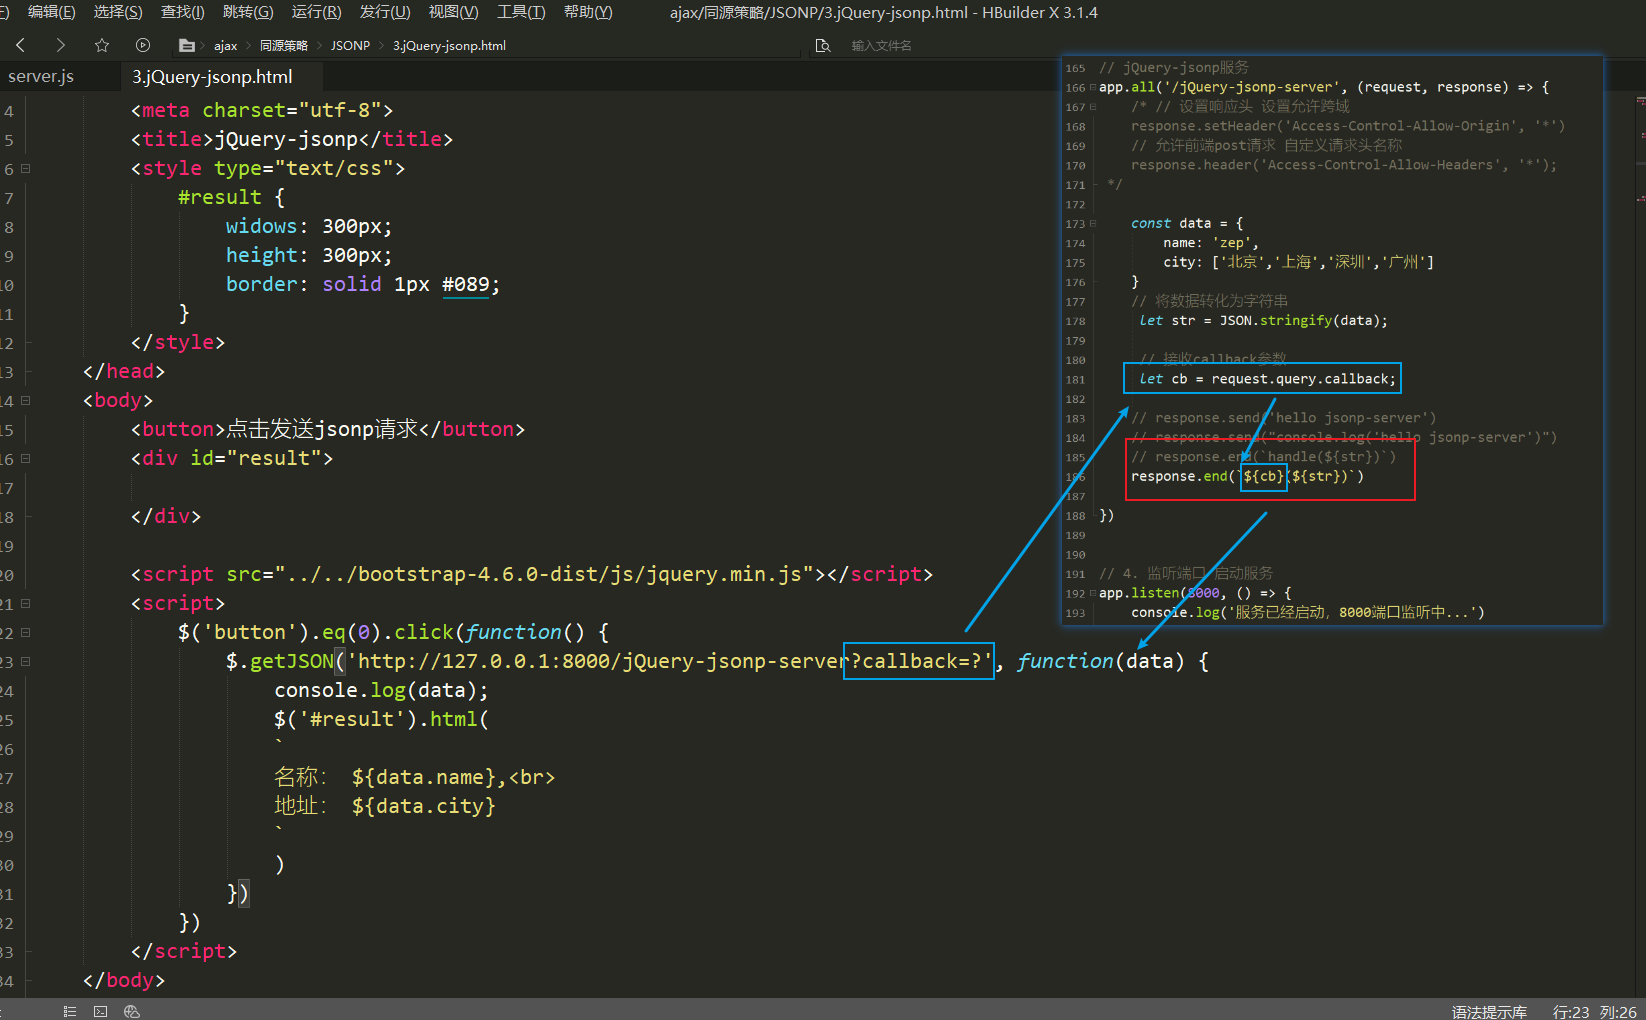Viewport: 1646px width, 1020px height.
Task: Open the 编辑(E) menu
Action: [x=51, y=12]
